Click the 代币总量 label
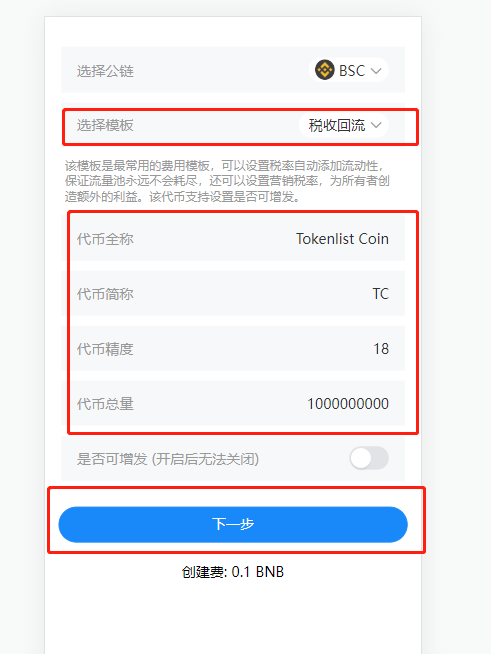Screen dimensions: 491x654 click(x=105, y=404)
